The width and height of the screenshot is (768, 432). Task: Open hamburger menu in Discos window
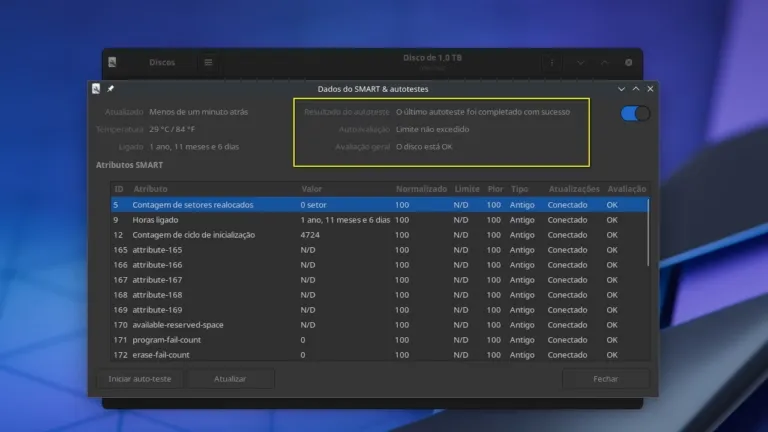click(208, 62)
